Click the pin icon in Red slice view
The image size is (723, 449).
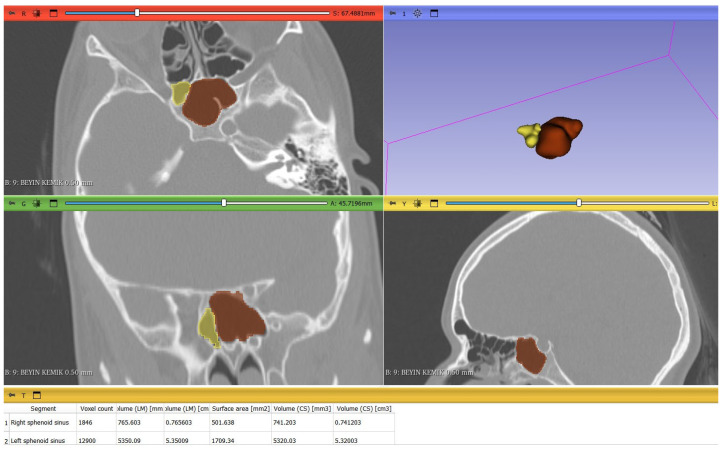coord(12,13)
